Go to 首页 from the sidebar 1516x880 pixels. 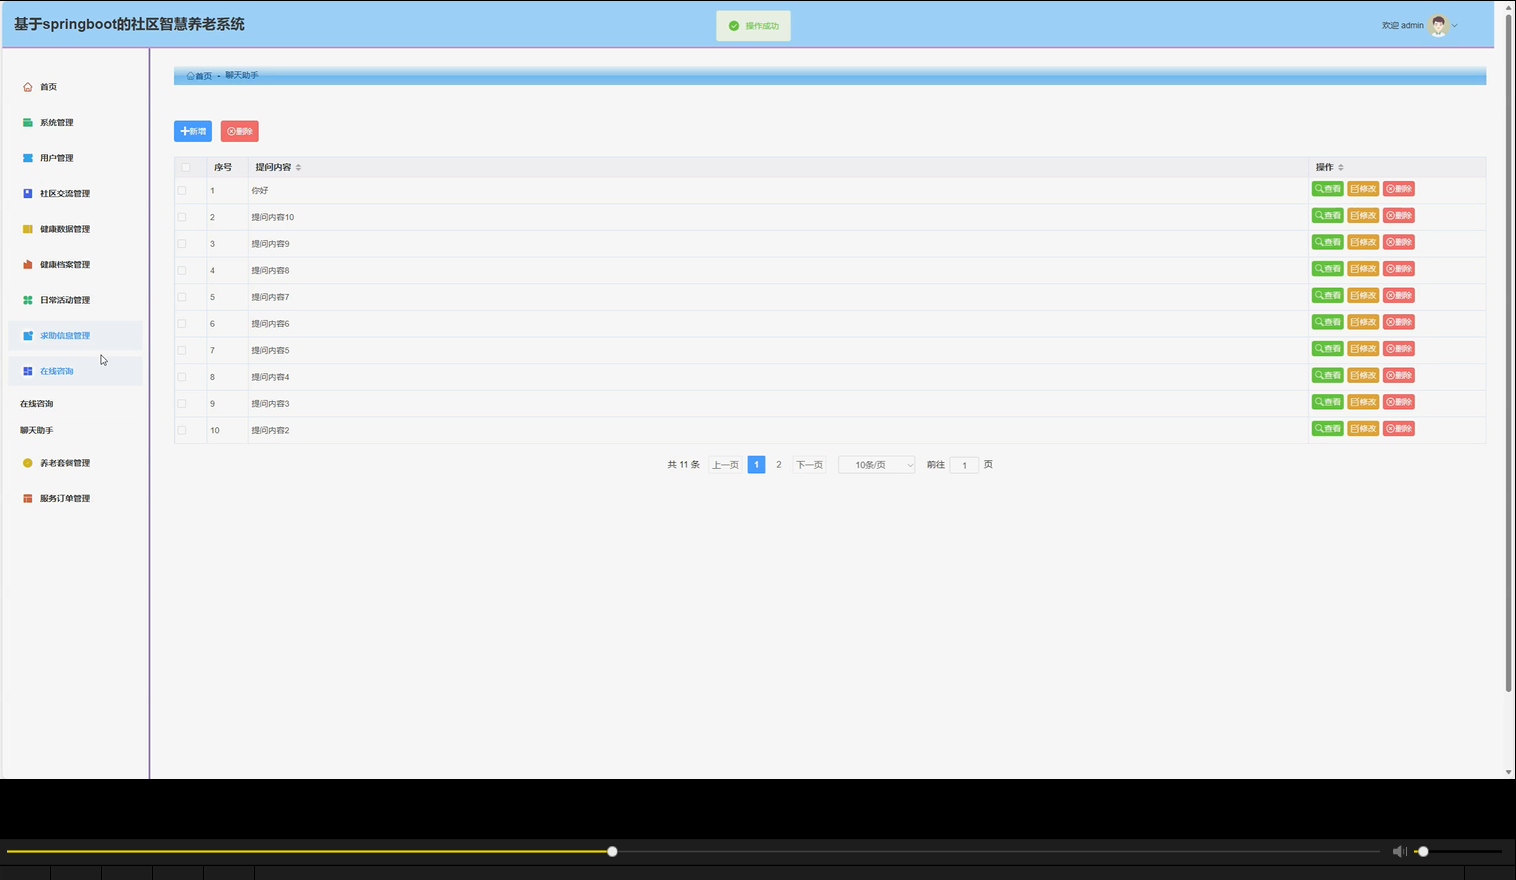75,87
